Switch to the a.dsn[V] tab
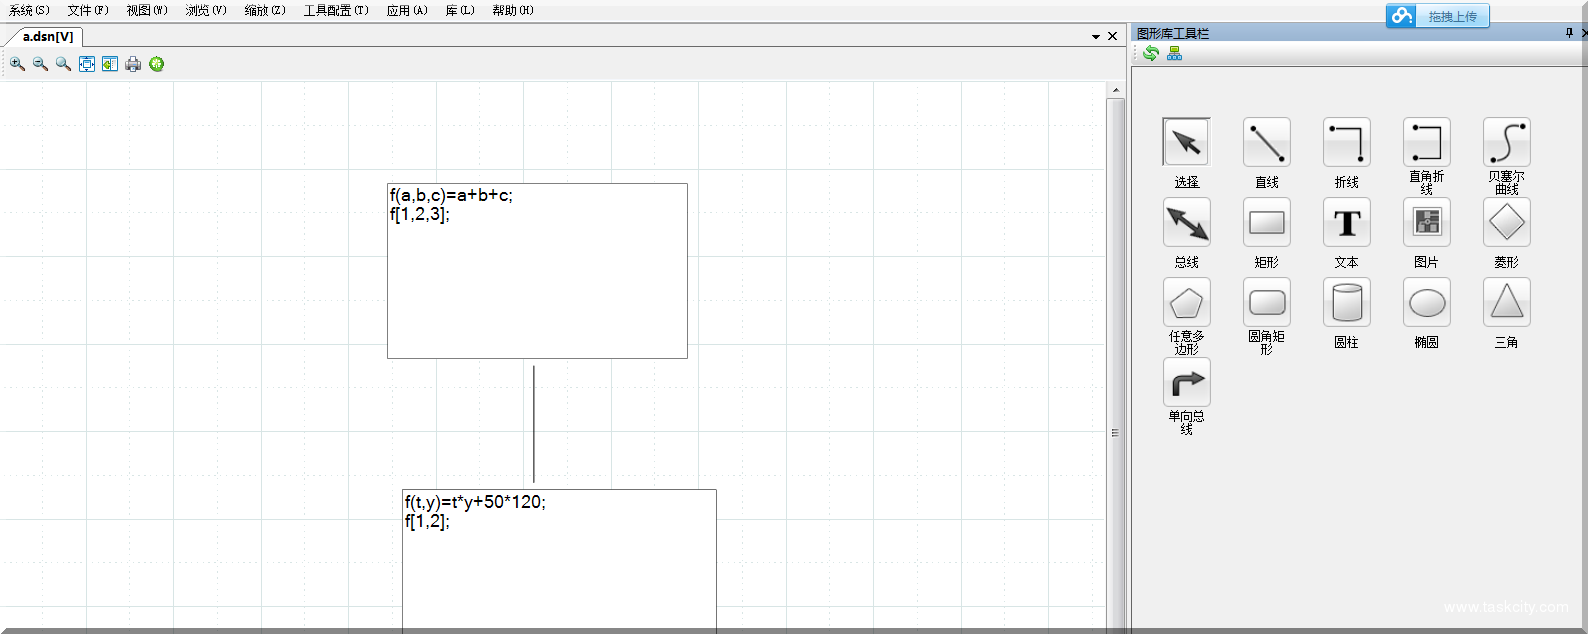Image resolution: width=1588 pixels, height=634 pixels. coord(48,37)
